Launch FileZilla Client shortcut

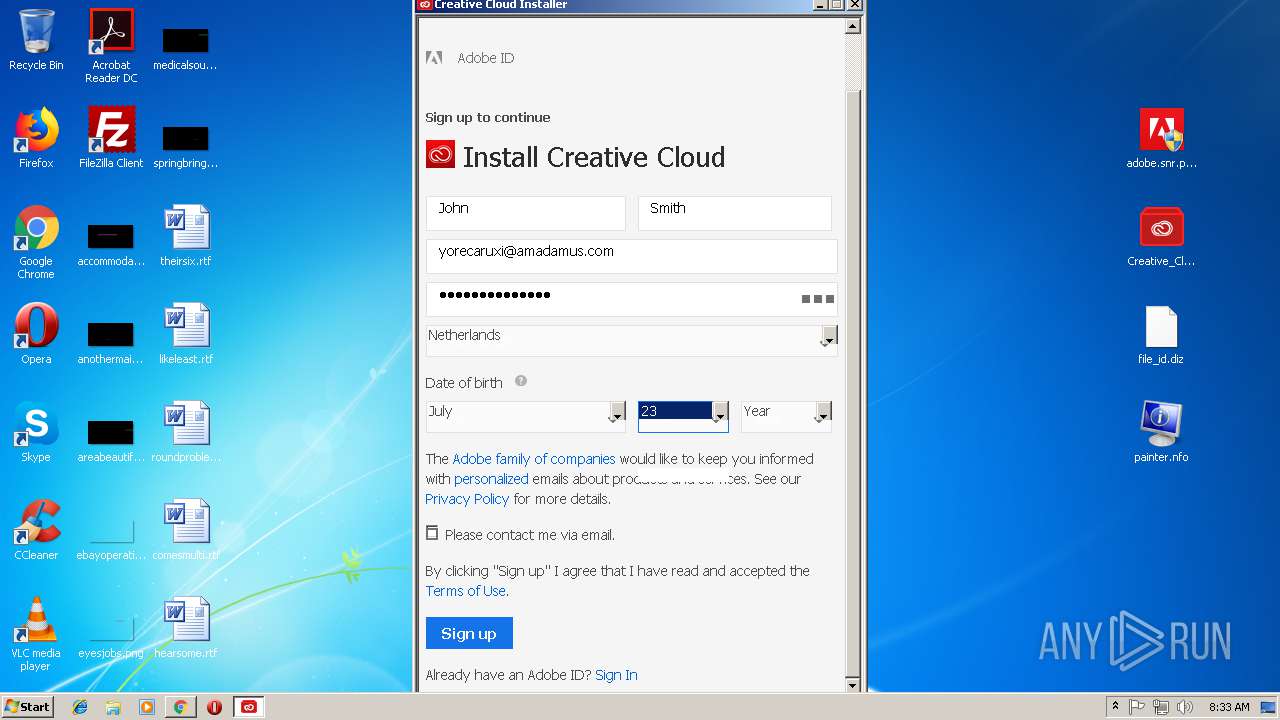click(x=111, y=138)
